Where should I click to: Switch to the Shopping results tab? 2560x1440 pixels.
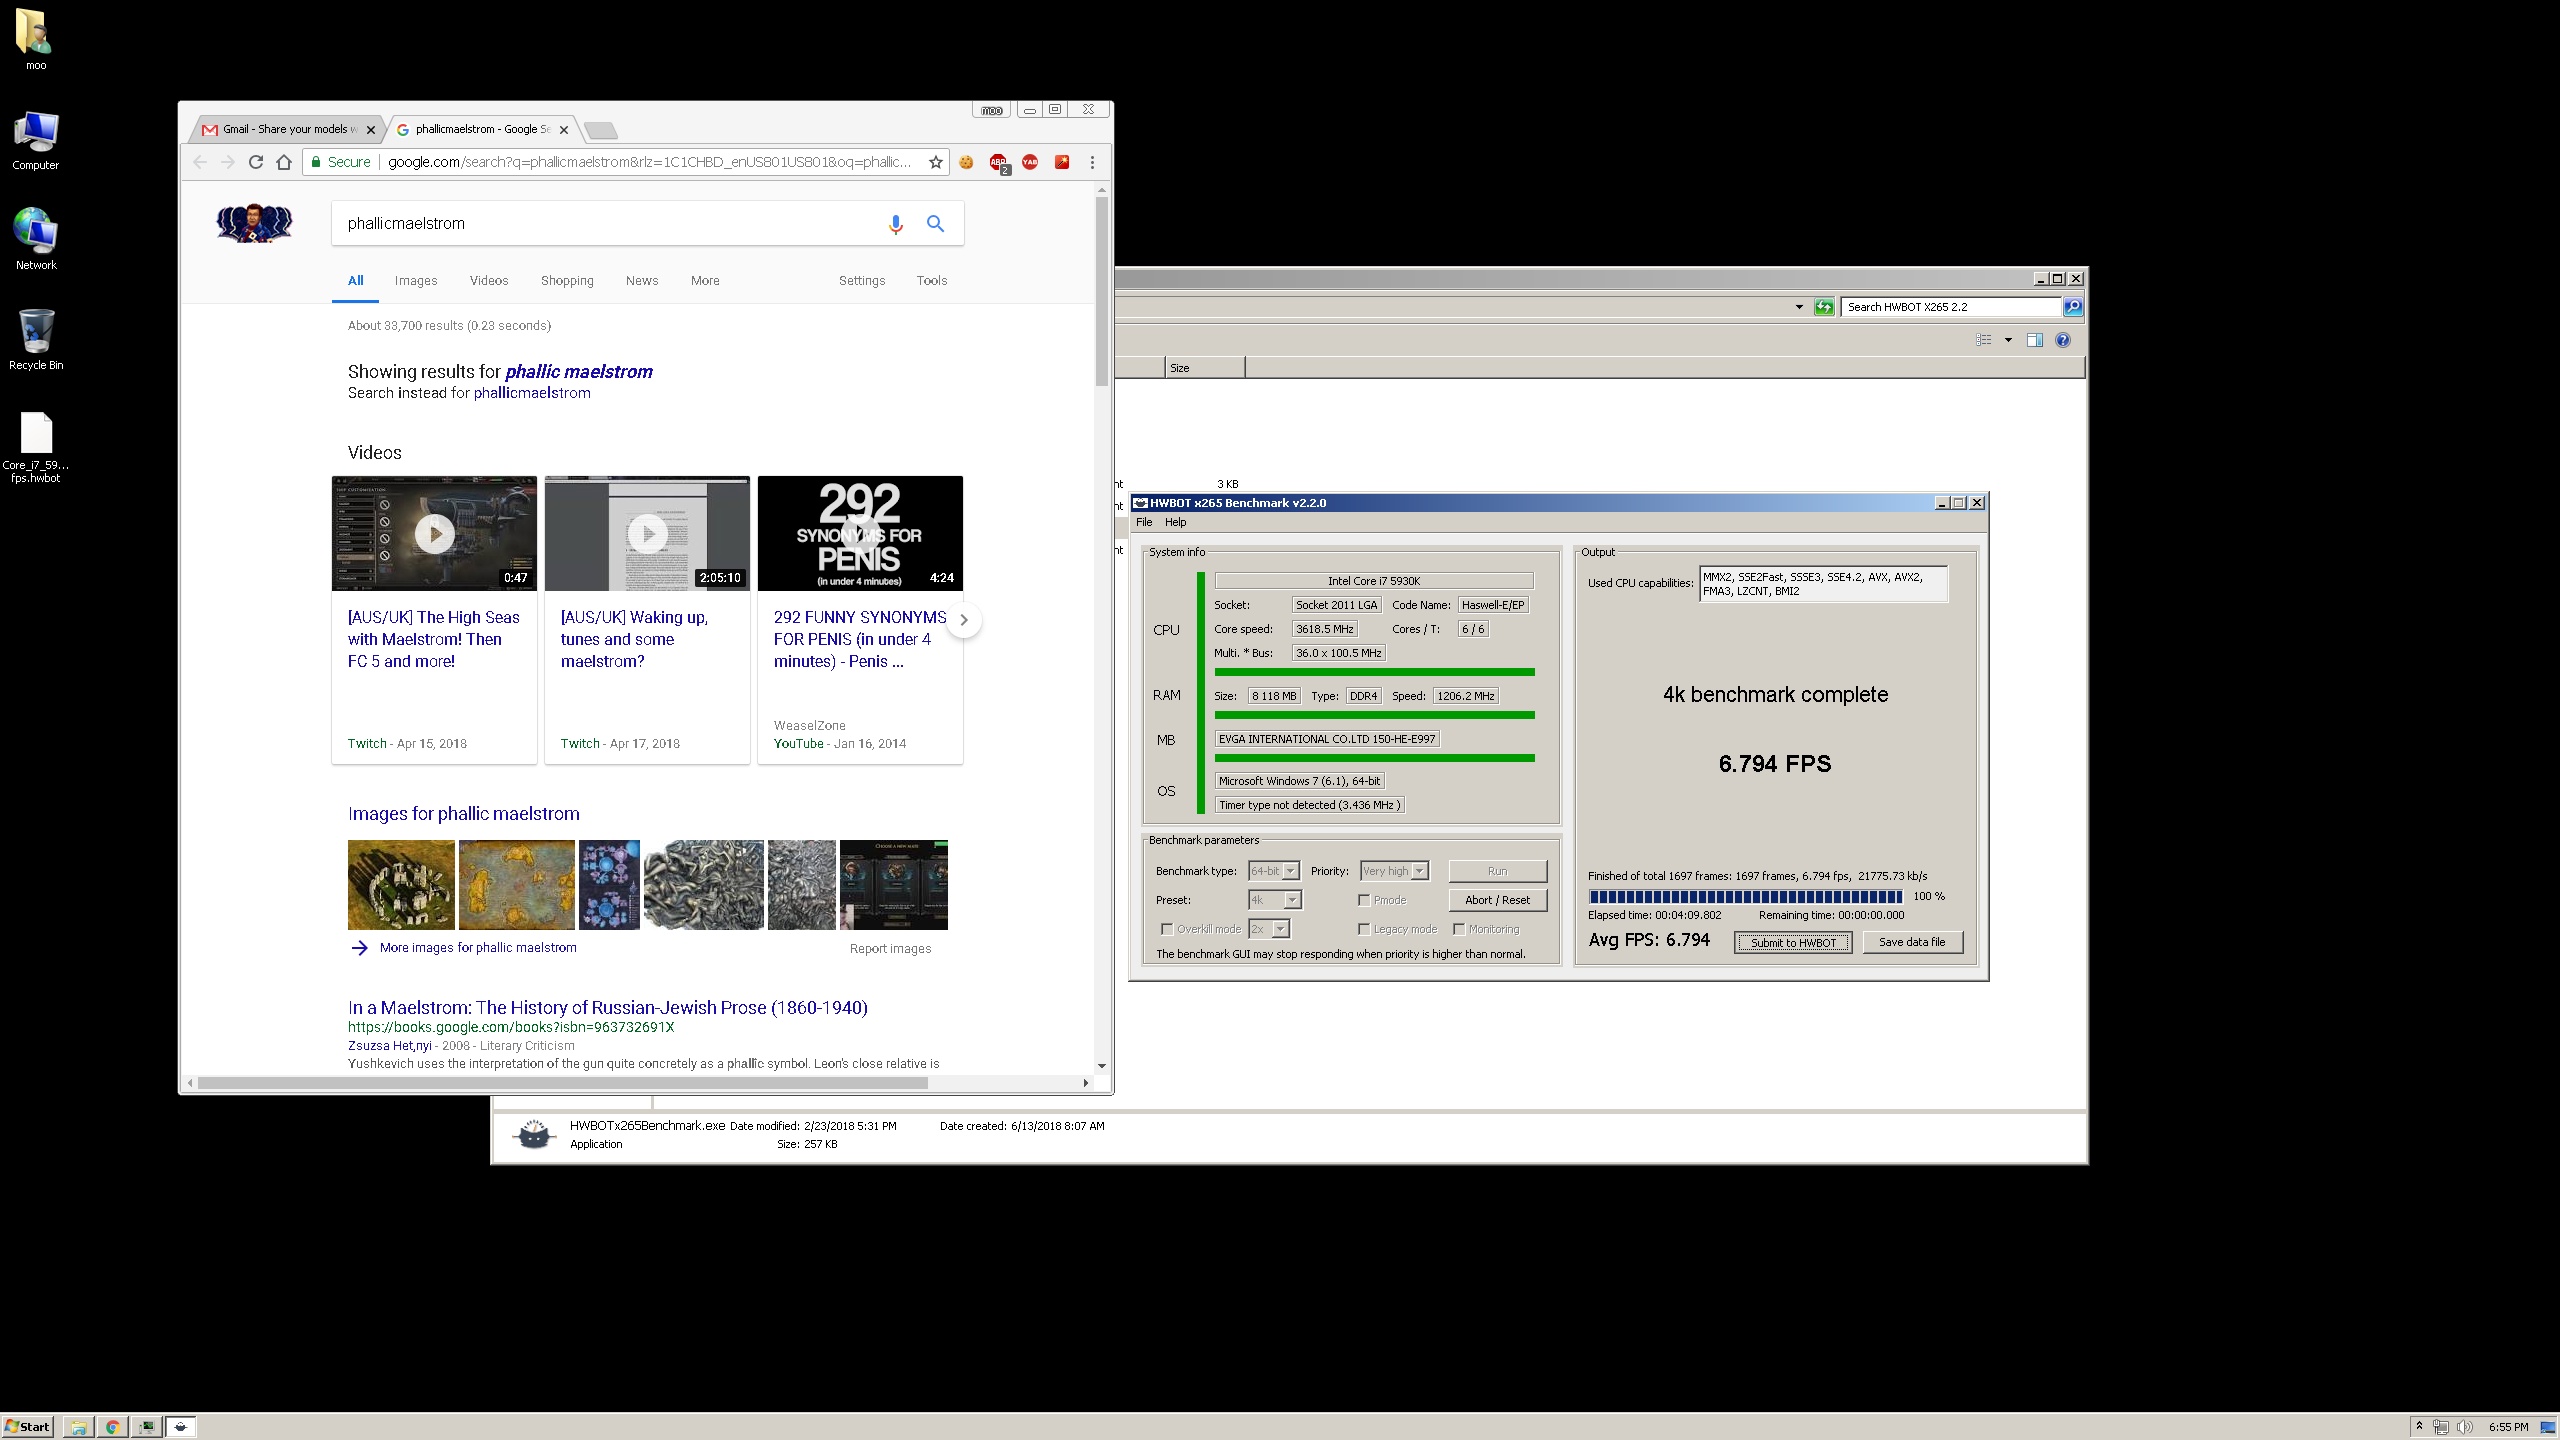point(567,281)
